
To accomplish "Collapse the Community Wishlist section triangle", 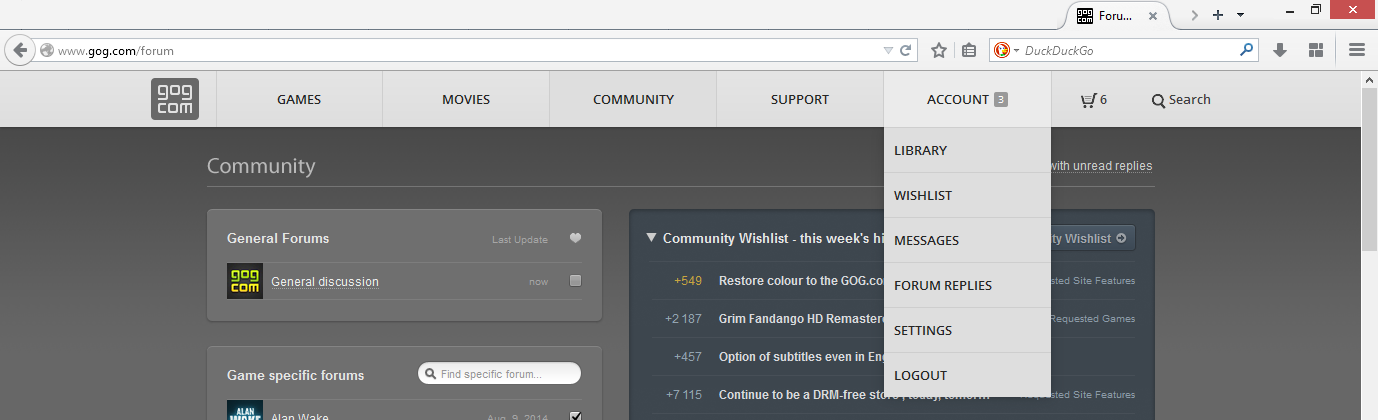I will pos(651,238).
